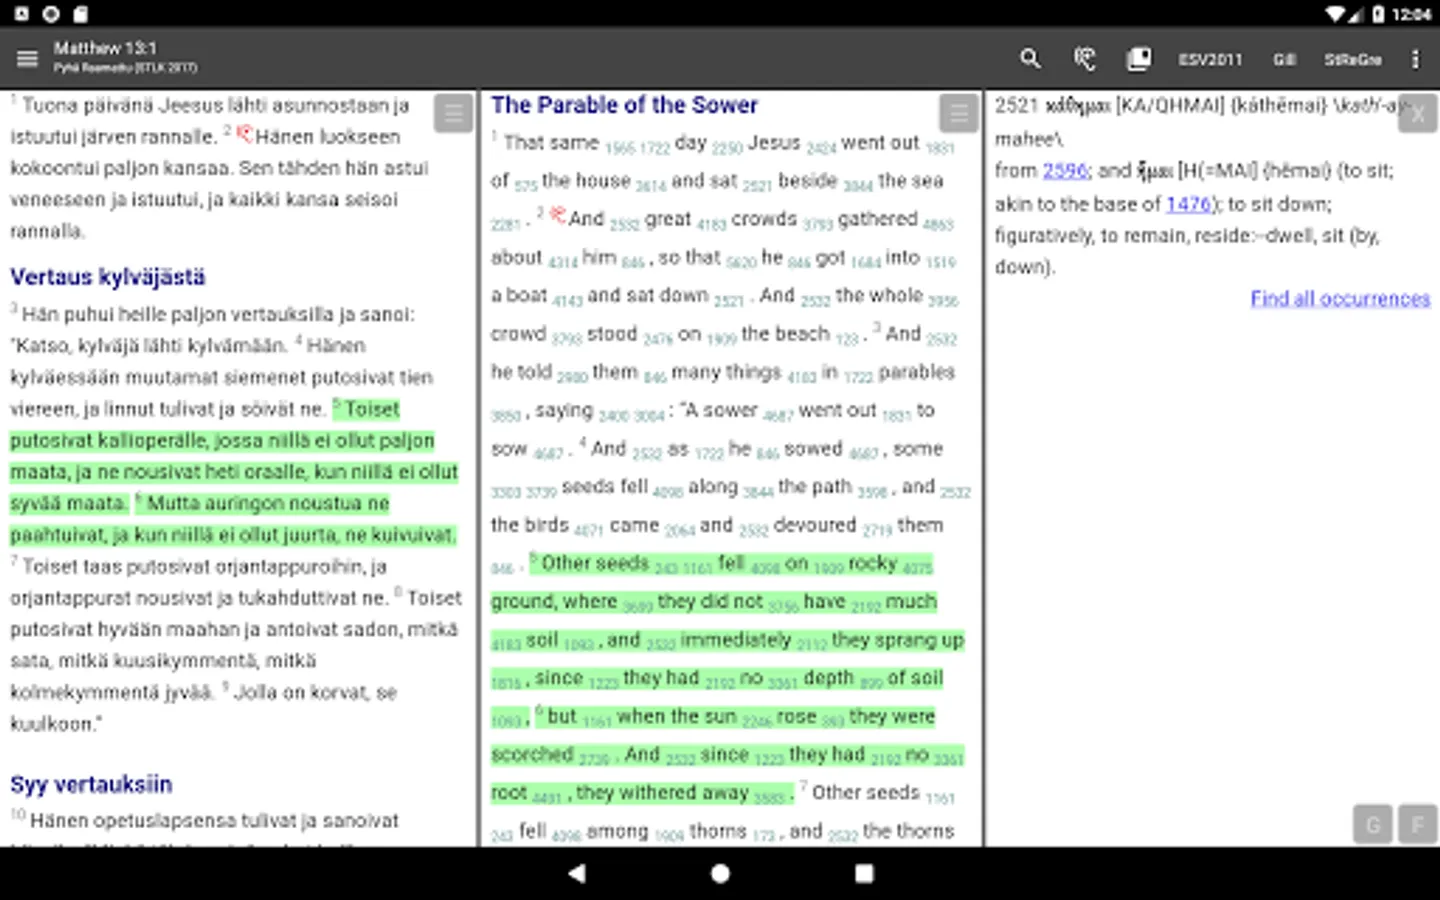Screen dimensions: 1440x900
Task: Click the 'Vertaus kylväjästä' heading
Action: pyautogui.click(x=108, y=277)
